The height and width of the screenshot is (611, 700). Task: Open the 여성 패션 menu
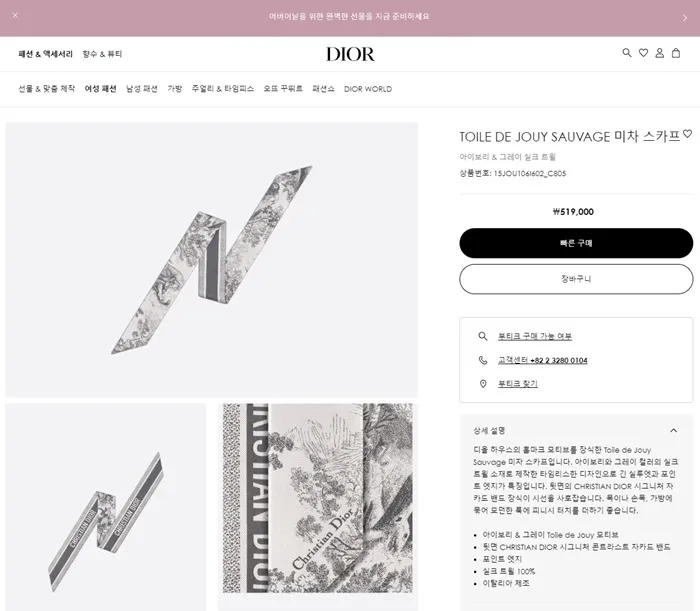click(x=100, y=89)
